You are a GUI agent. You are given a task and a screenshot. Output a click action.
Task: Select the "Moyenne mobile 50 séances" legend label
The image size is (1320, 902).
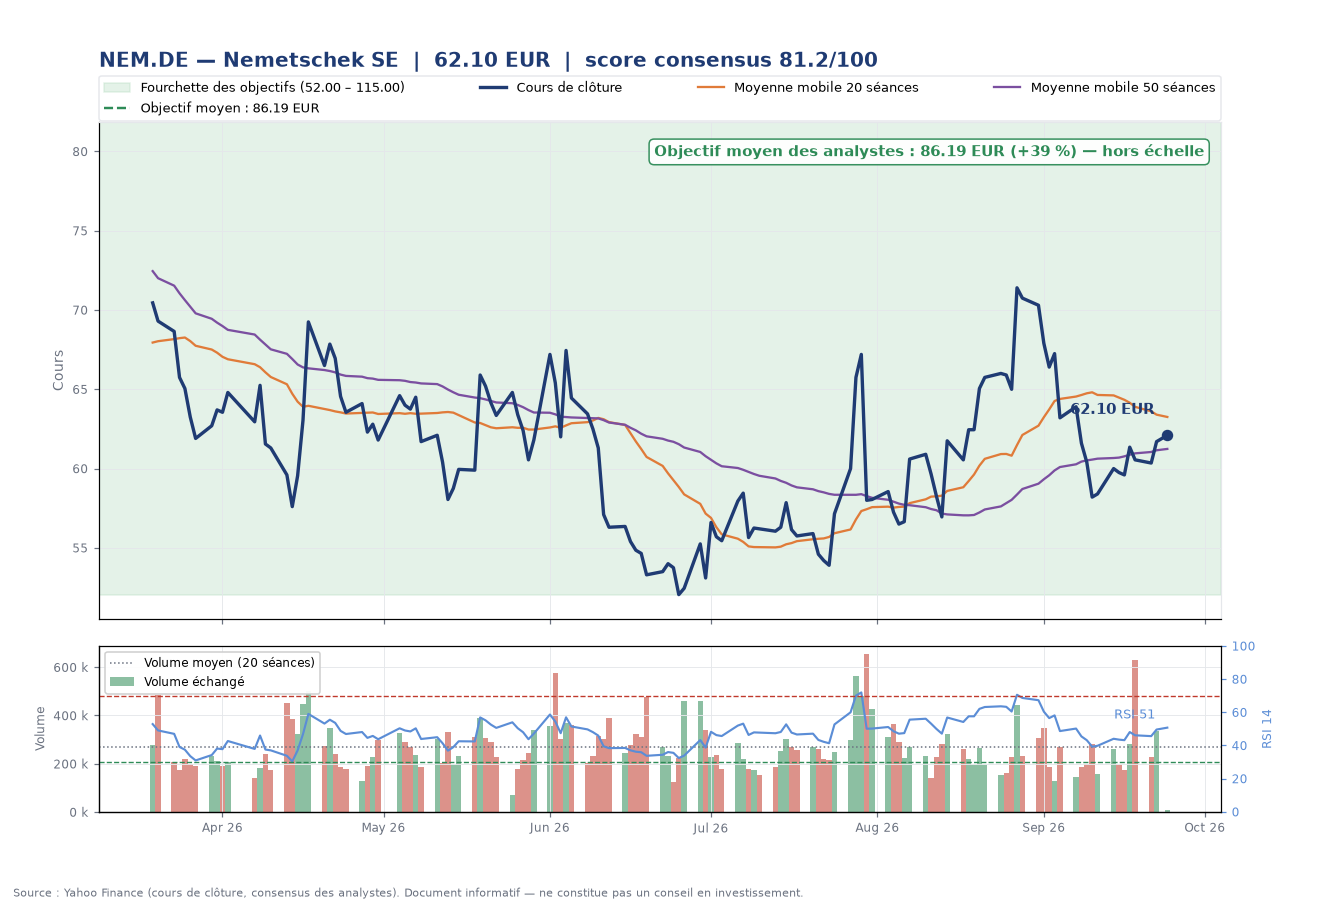pyautogui.click(x=1123, y=88)
